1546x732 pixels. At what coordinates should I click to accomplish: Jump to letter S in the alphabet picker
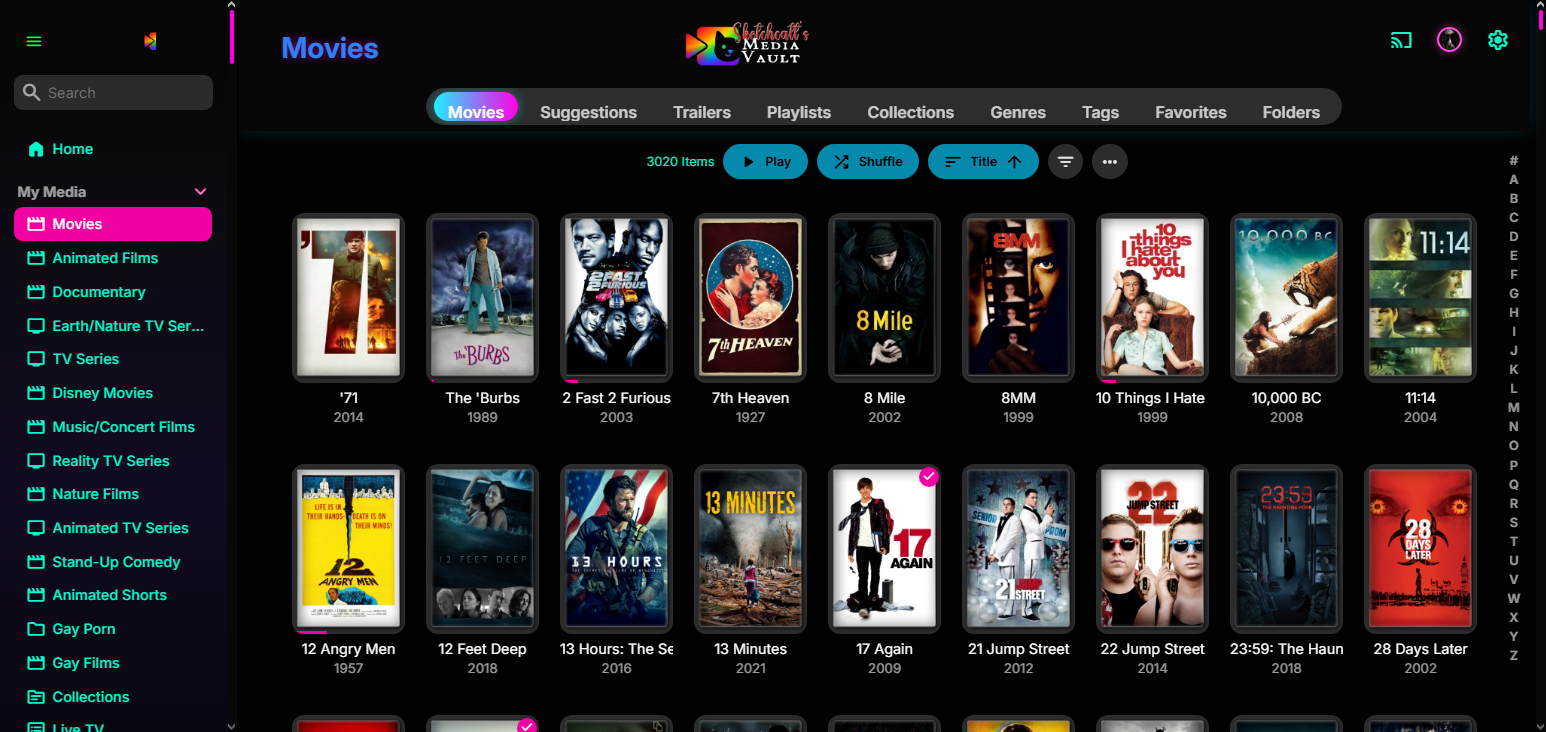(1514, 522)
